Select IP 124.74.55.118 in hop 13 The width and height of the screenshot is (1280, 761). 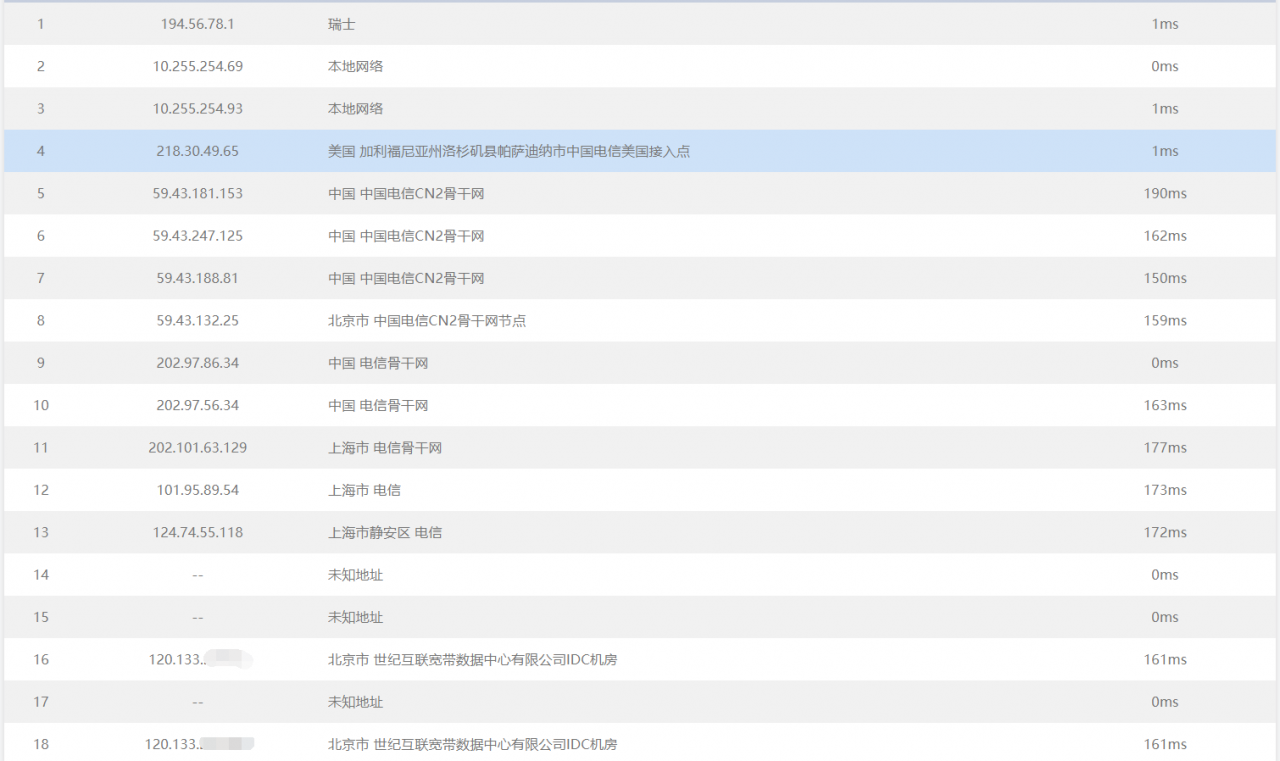(x=198, y=532)
